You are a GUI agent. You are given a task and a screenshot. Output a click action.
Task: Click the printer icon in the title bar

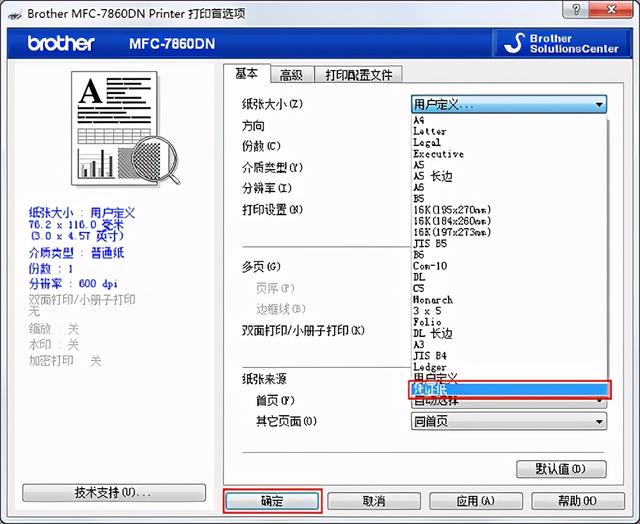(x=15, y=15)
